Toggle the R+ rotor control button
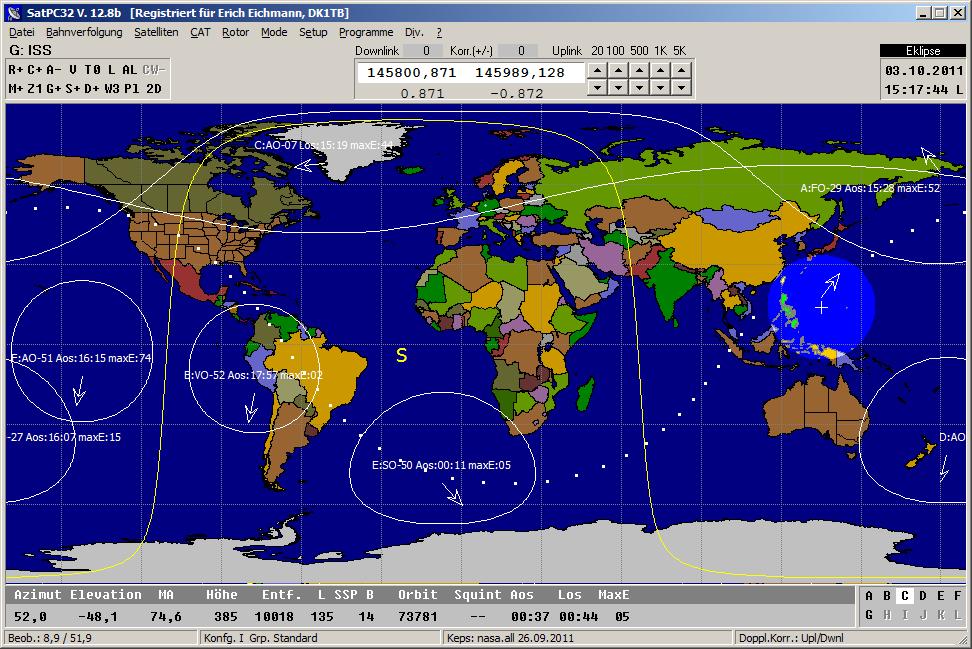972x649 pixels. pos(16,69)
